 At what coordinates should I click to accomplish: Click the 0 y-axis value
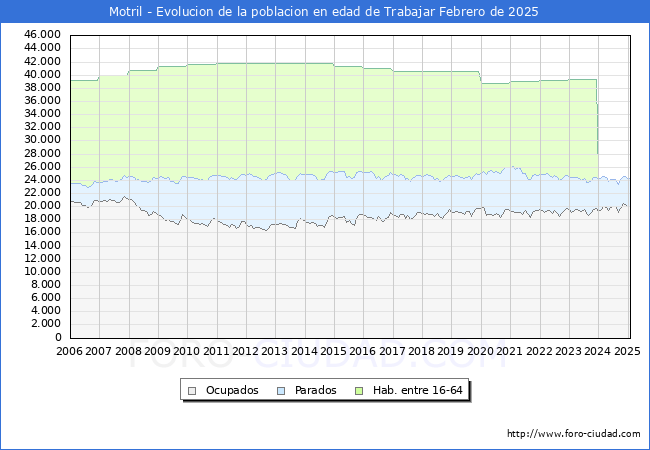point(58,337)
